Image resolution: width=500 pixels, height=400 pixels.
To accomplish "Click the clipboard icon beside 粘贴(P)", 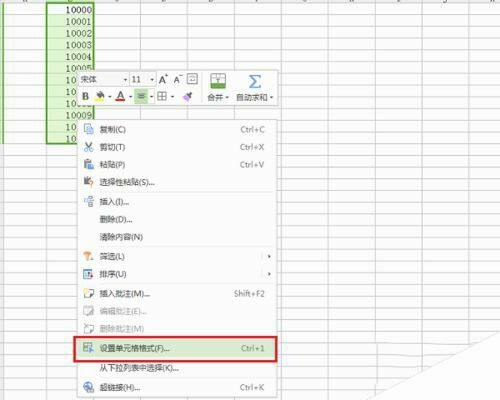I will pyautogui.click(x=89, y=164).
